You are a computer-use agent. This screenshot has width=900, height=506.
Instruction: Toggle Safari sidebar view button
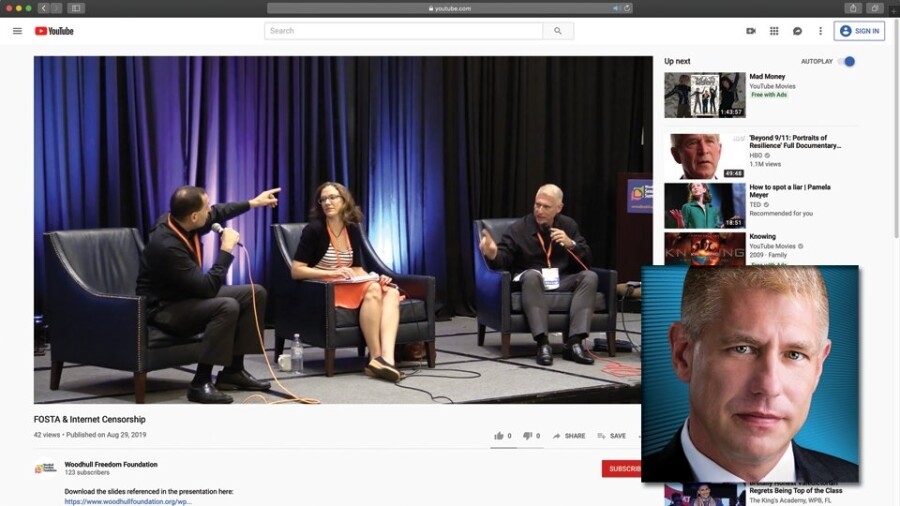pos(76,8)
